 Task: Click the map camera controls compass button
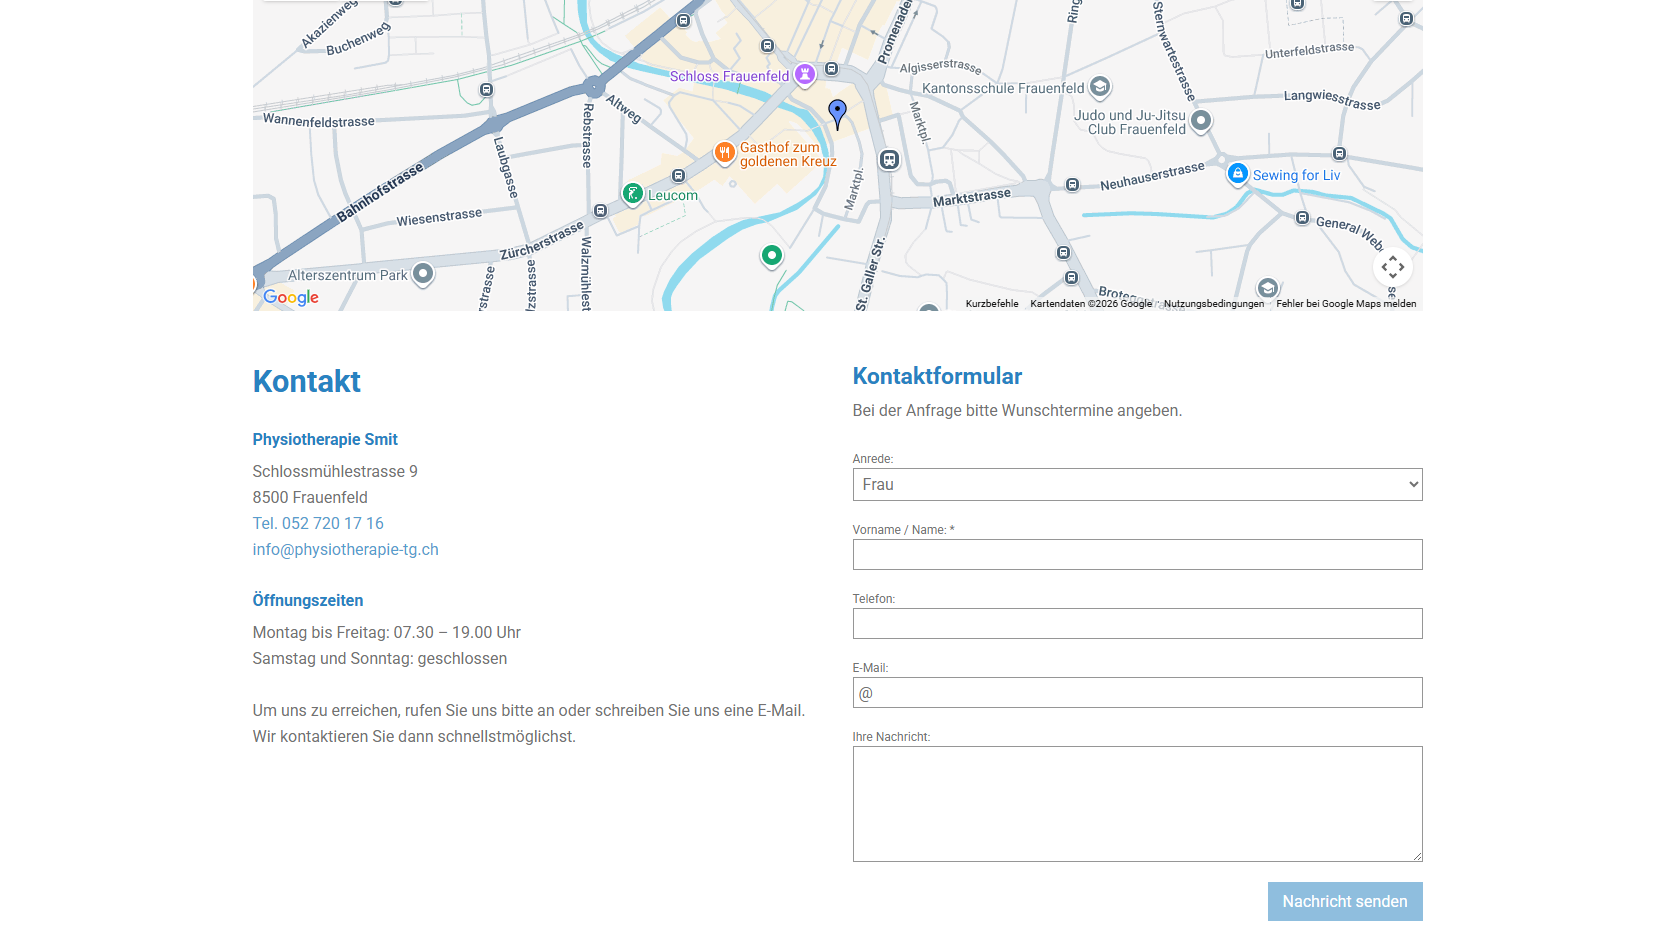[1393, 267]
